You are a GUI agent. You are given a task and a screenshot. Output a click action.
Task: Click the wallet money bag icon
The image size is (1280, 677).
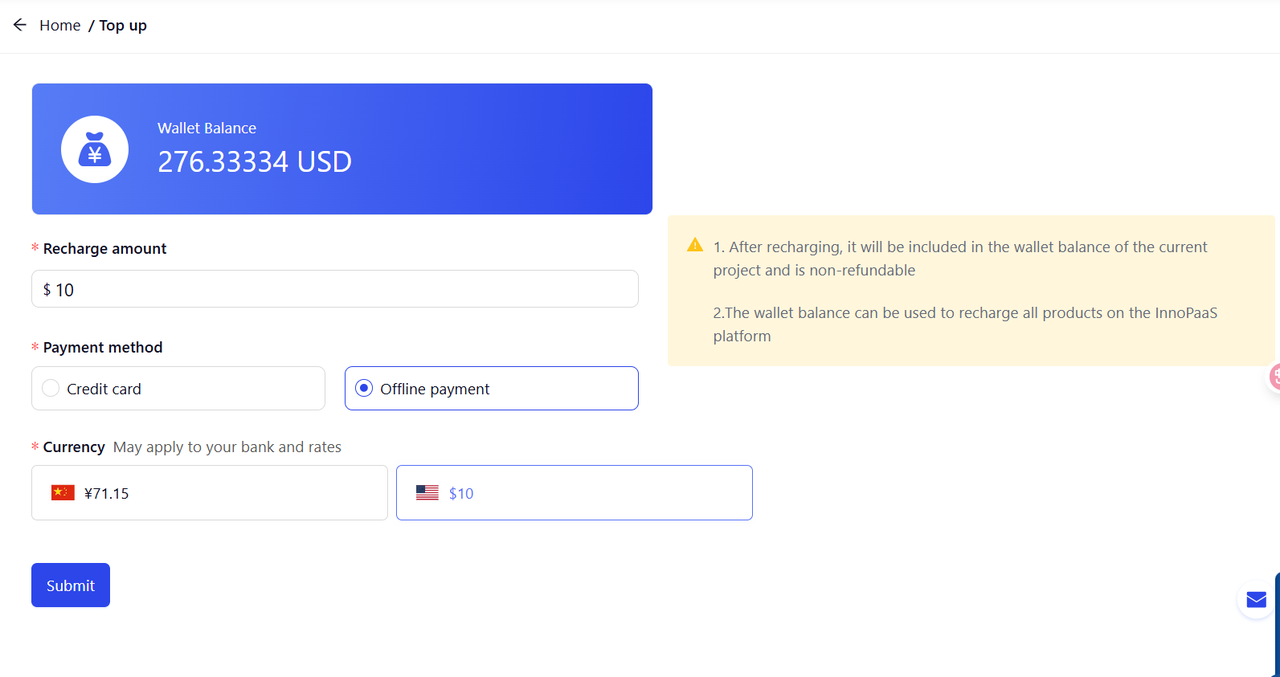coord(95,149)
